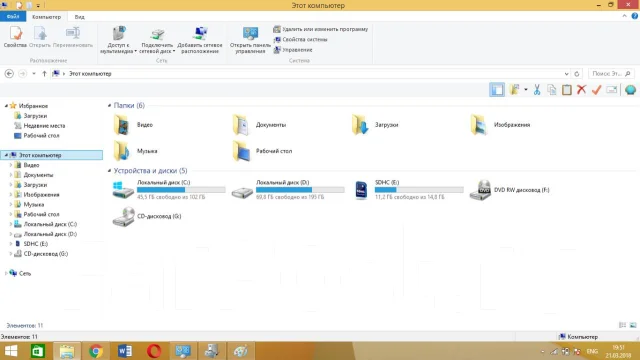Open media access (Доступ к мультимедиа) dropdown

[x=118, y=40]
